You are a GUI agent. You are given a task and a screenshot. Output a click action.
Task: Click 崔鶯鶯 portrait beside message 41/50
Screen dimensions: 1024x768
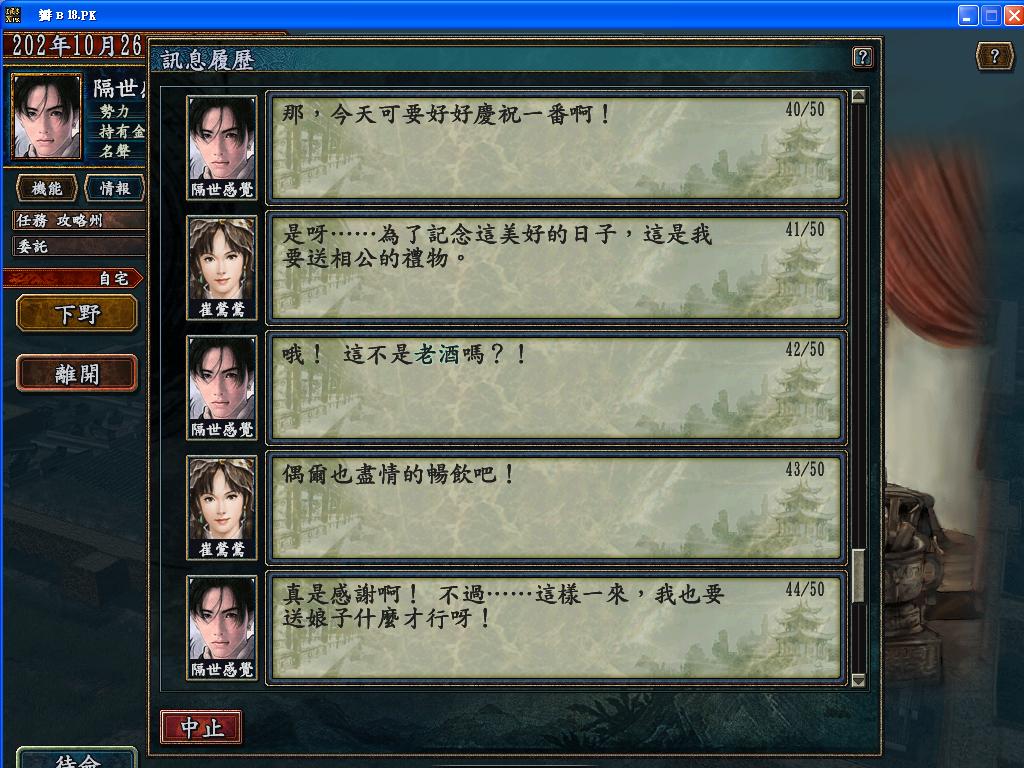(222, 268)
